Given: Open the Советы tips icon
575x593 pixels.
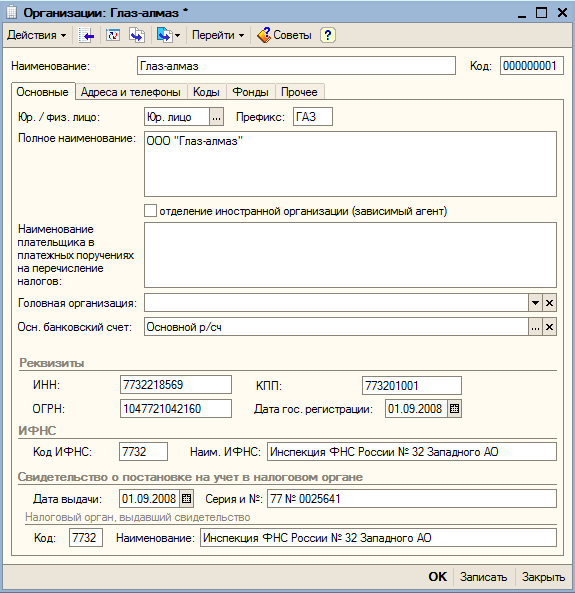Looking at the screenshot, I should [x=264, y=35].
